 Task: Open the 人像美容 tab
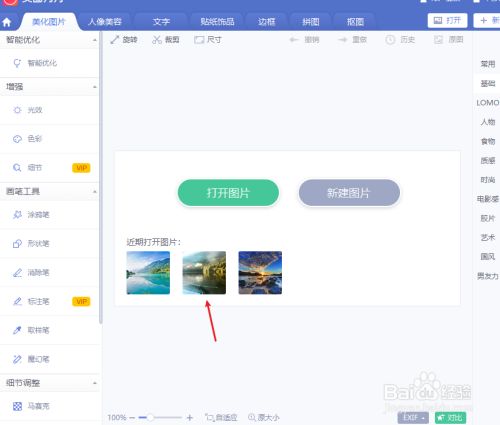click(x=105, y=22)
